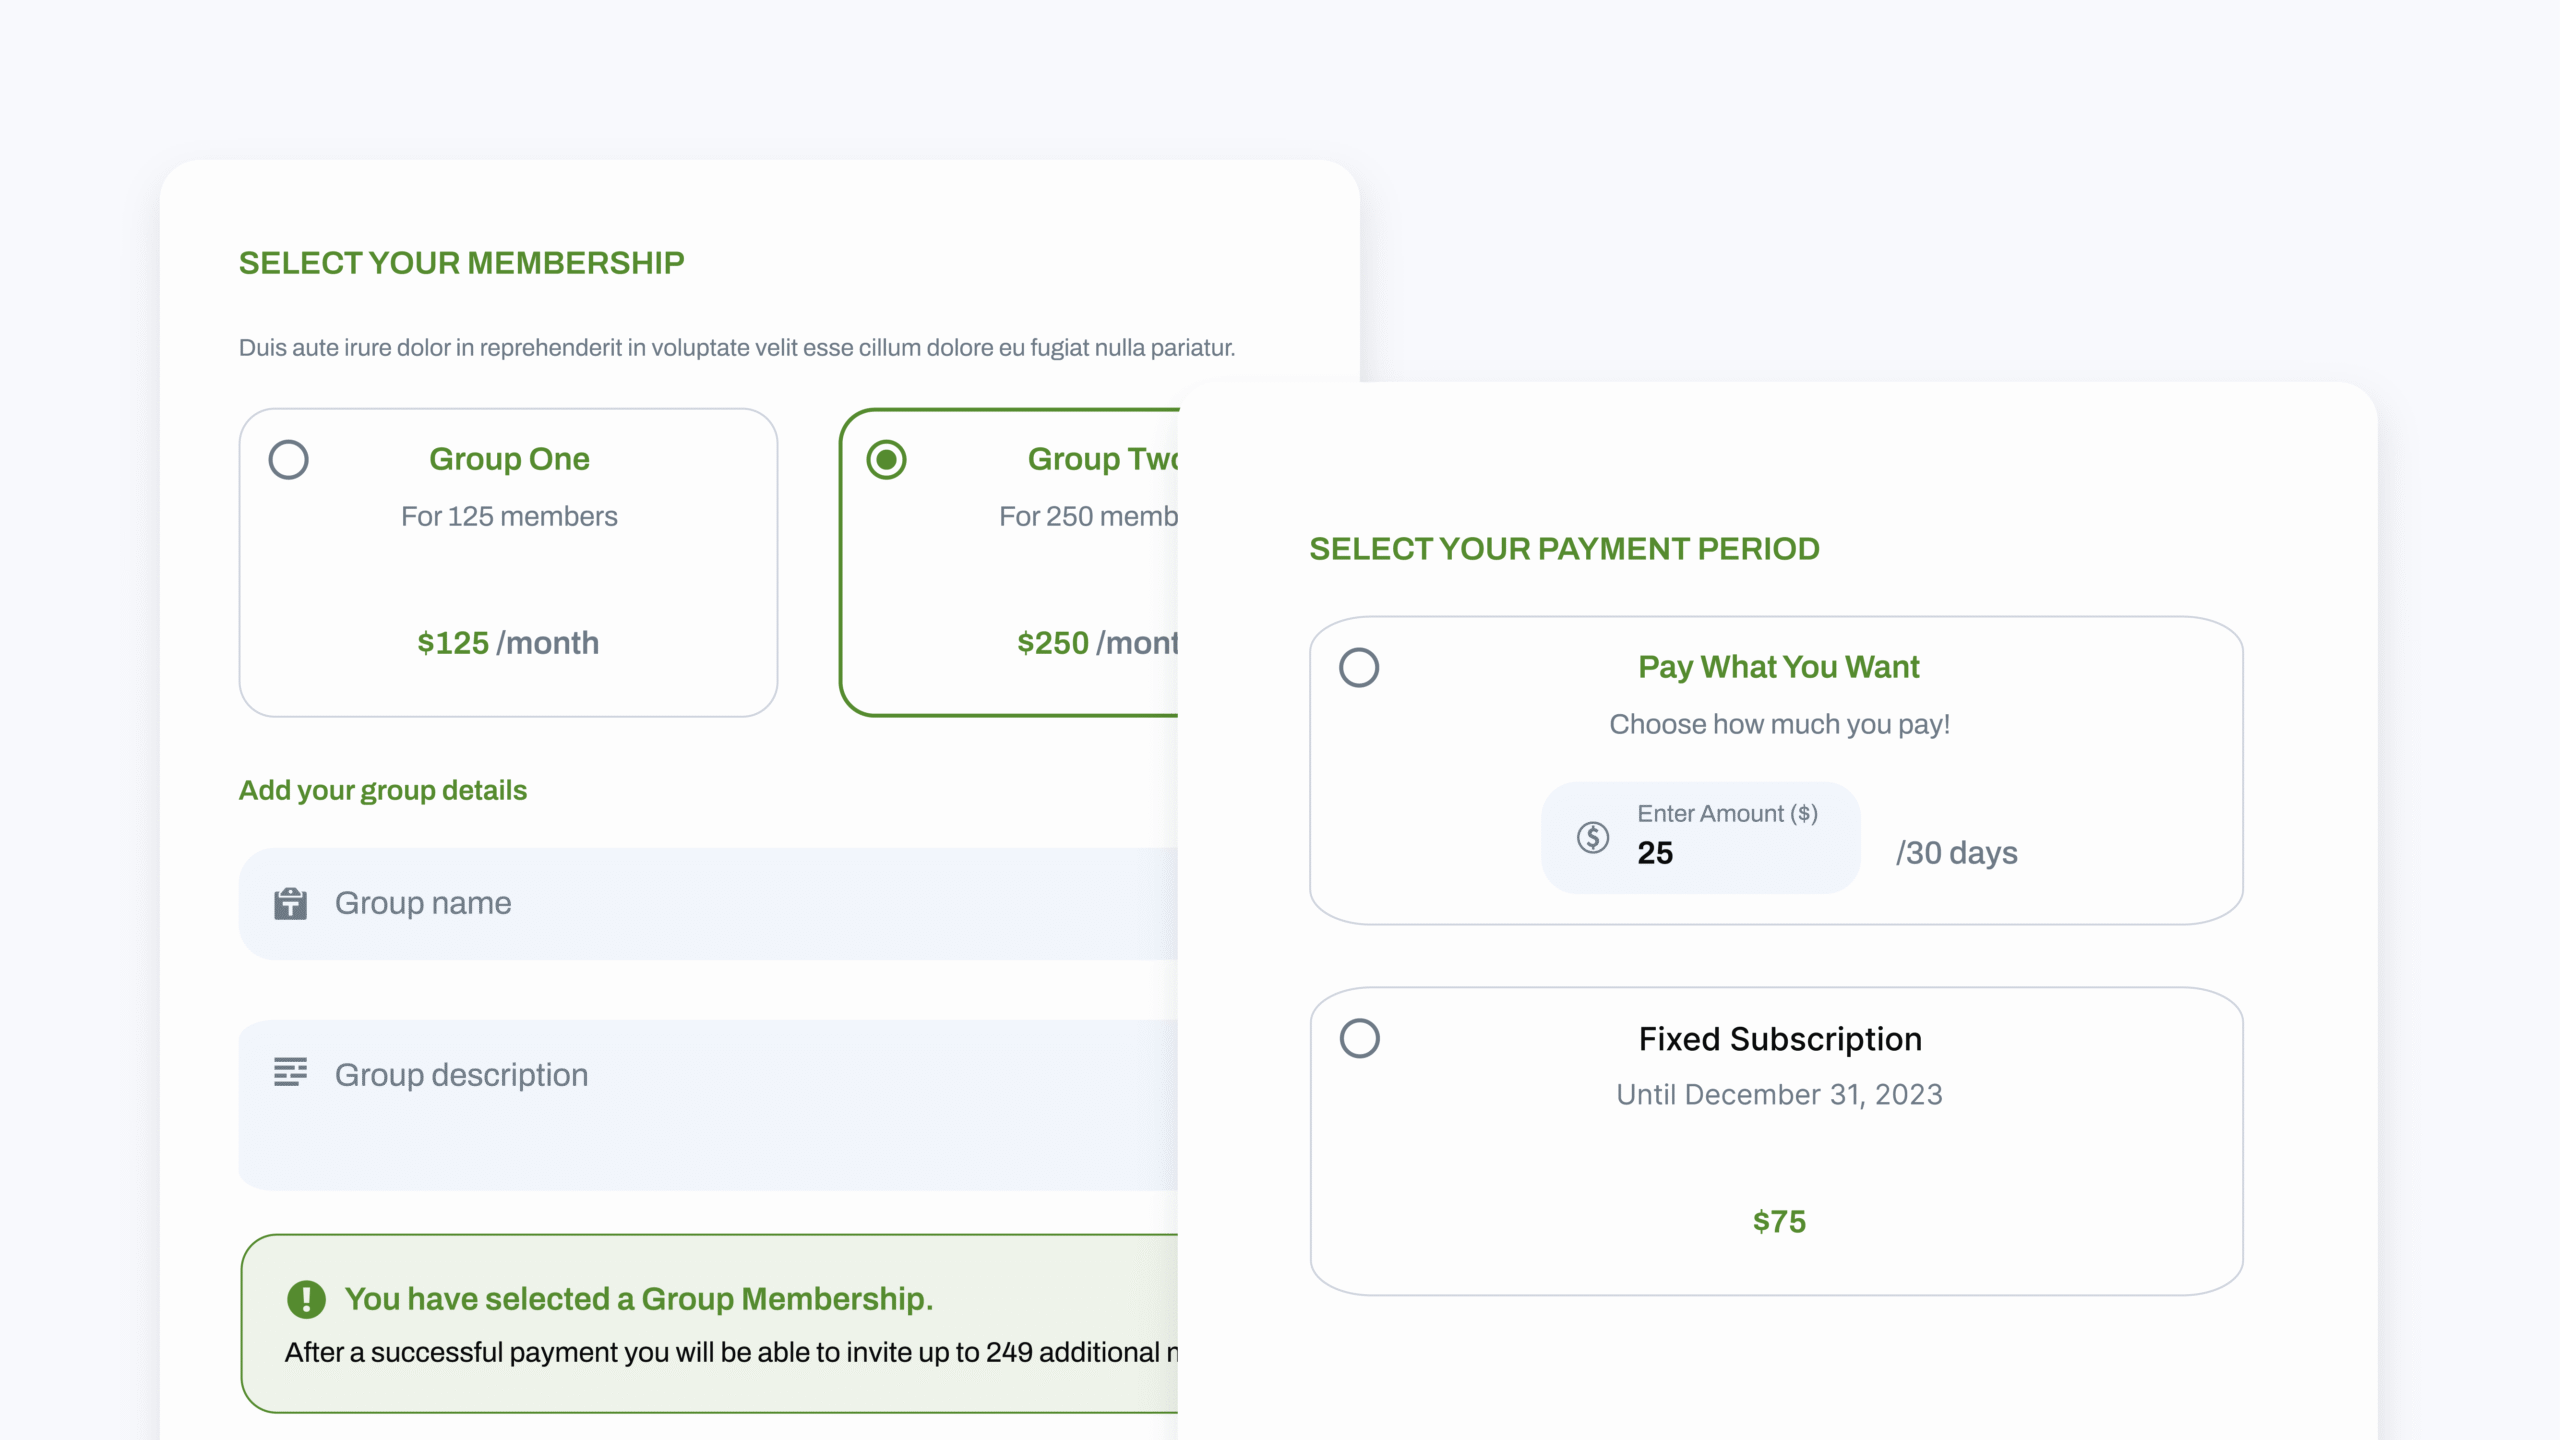Click the $125 /month price label
The width and height of the screenshot is (2560, 1440).
(x=508, y=643)
